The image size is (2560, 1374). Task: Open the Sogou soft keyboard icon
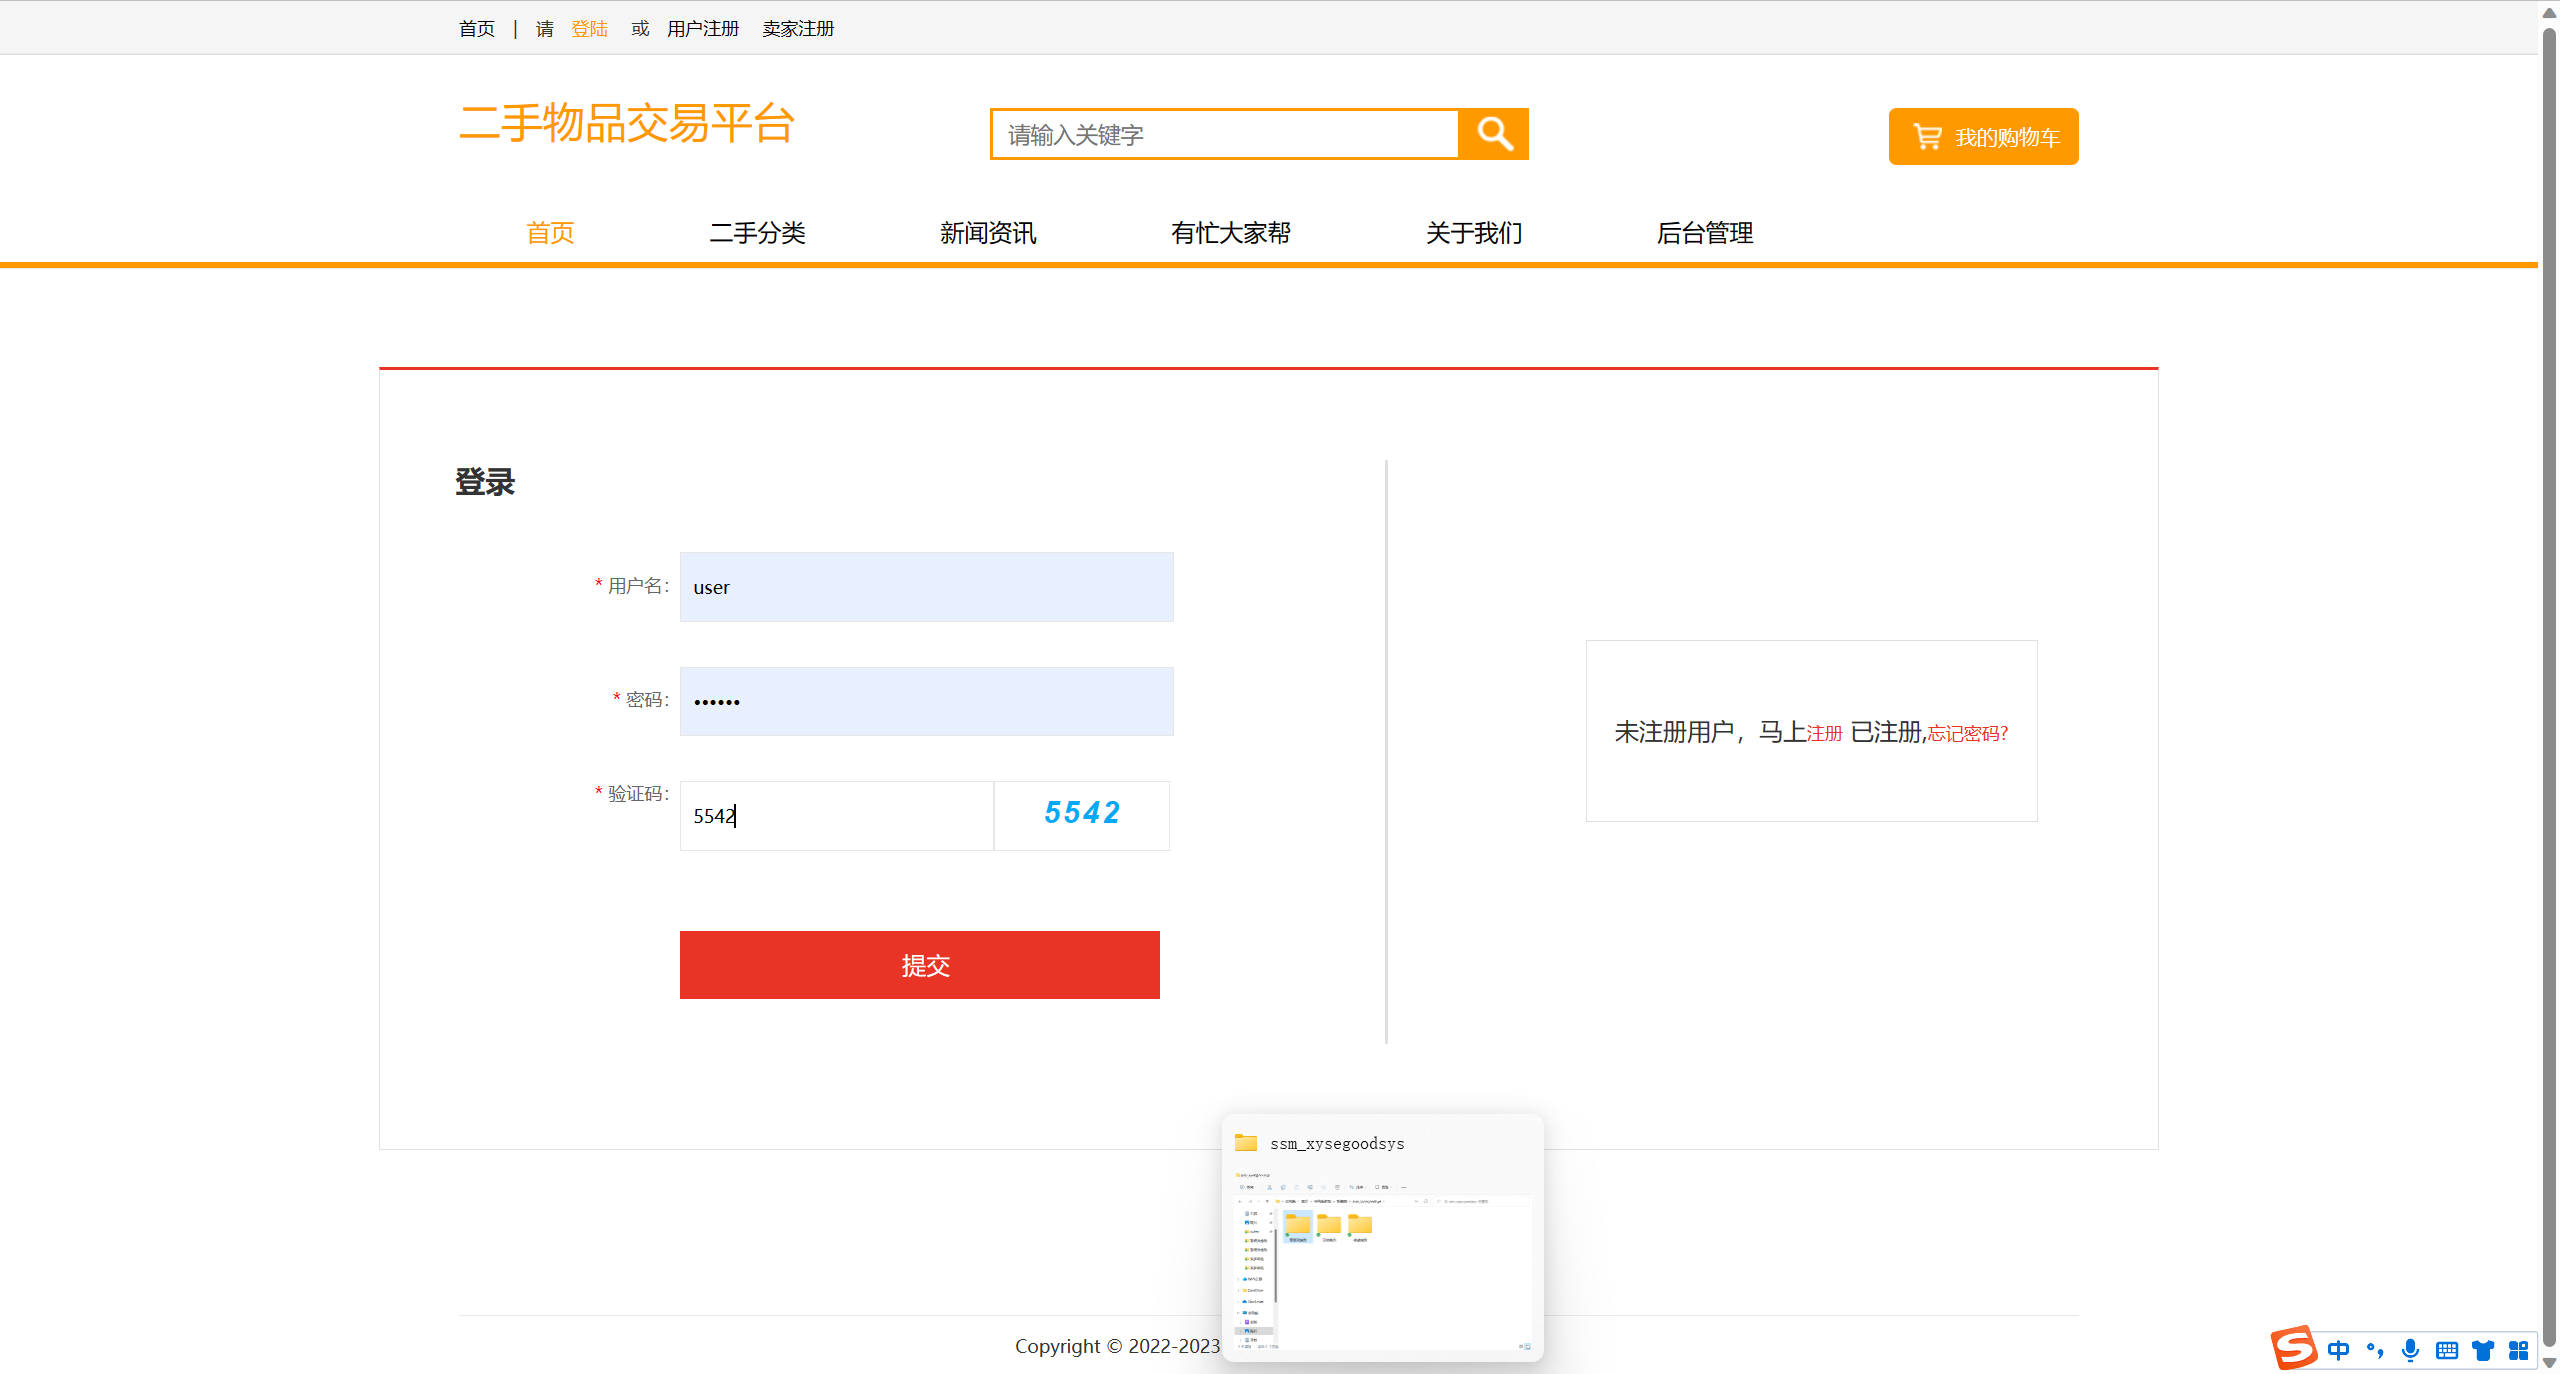coord(2447,1350)
